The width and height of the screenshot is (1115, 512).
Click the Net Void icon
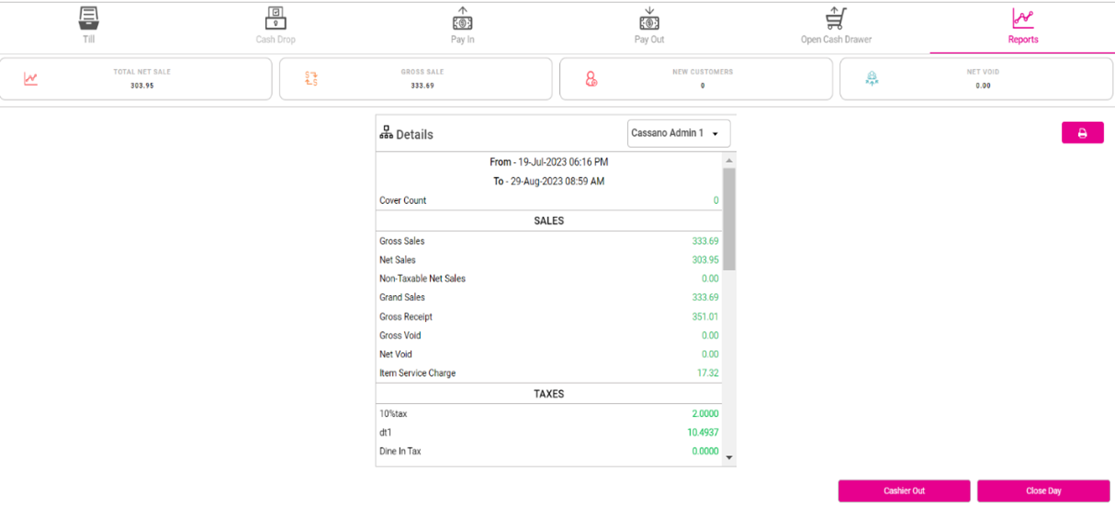click(871, 79)
